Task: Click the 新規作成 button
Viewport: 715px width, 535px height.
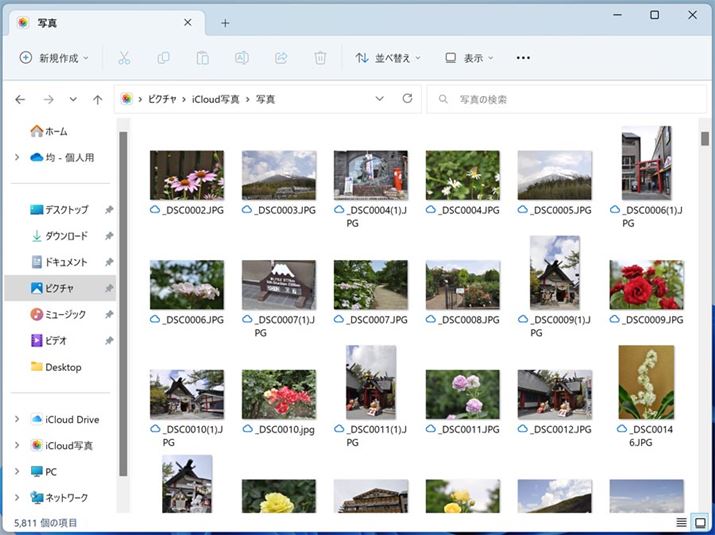Action: (x=54, y=58)
